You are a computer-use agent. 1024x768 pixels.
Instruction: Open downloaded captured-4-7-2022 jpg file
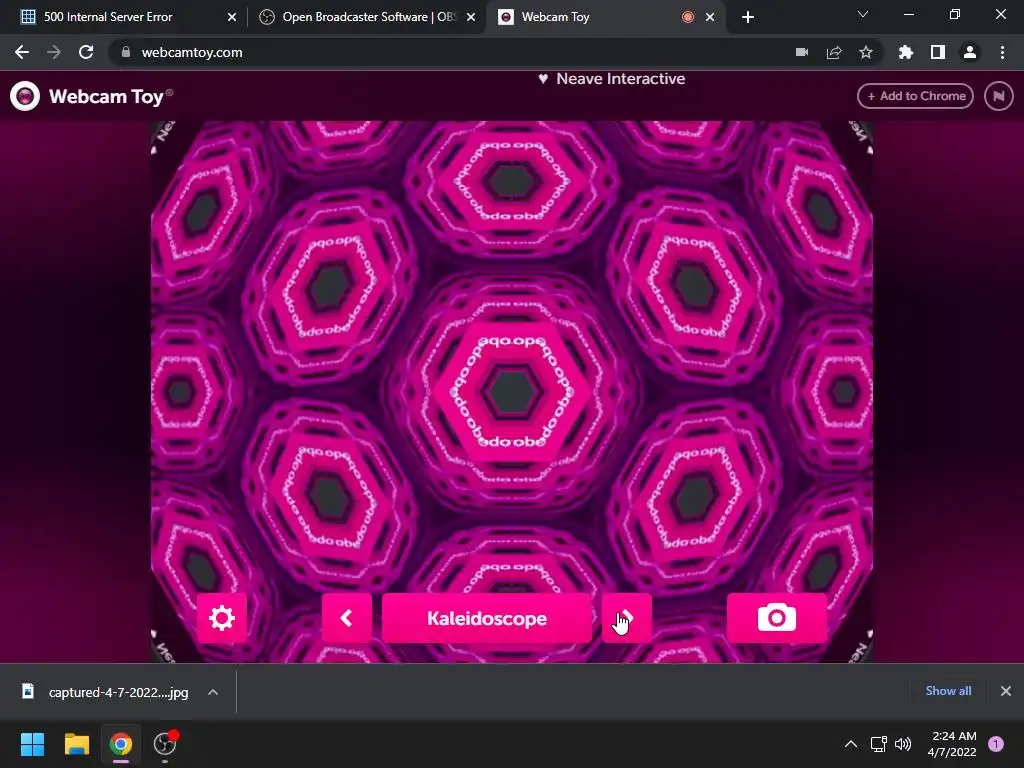[108, 692]
